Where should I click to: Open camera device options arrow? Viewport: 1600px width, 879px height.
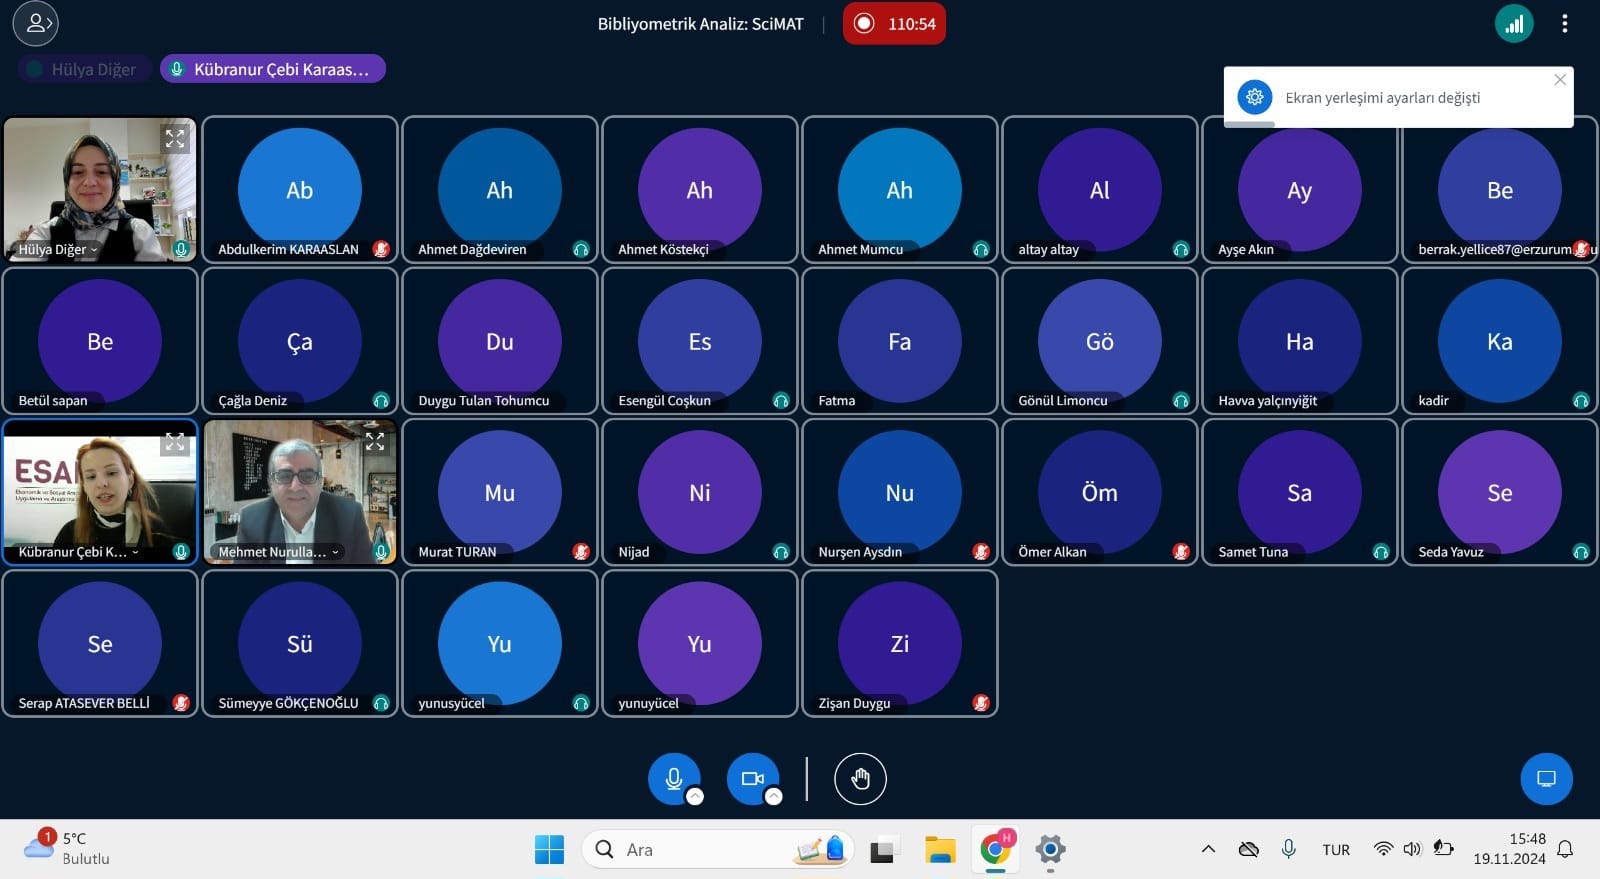773,797
